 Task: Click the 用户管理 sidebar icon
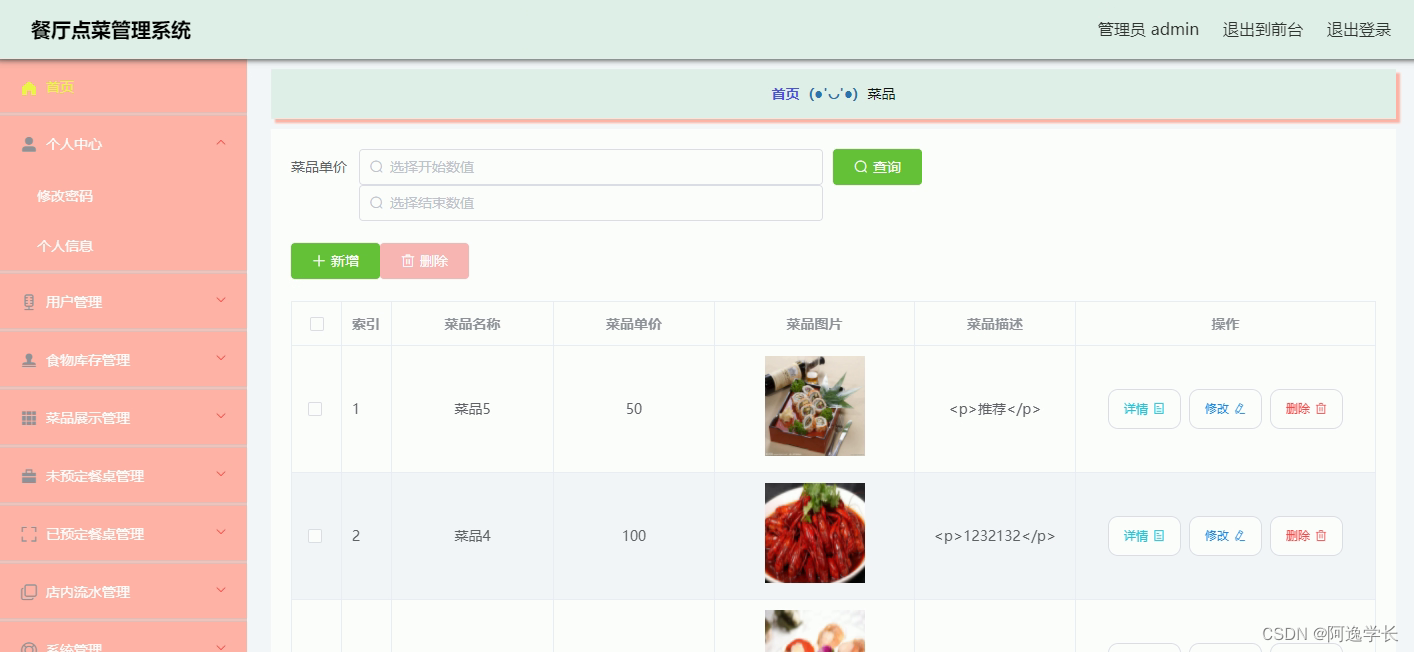29,302
